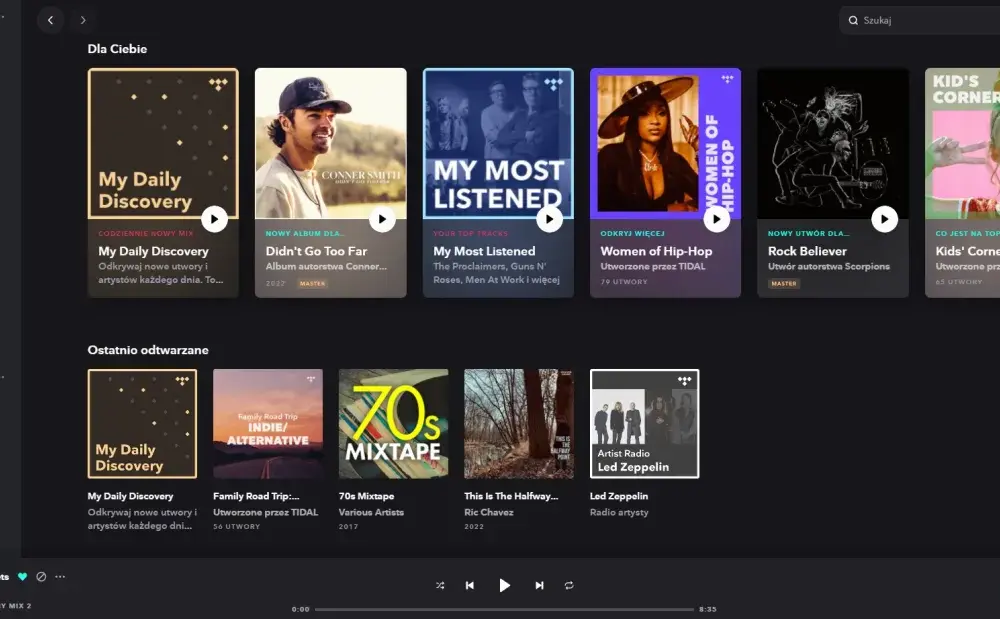Open the Women of Hip-Hop cover art
Screen dimensions: 1000x619
(665, 143)
